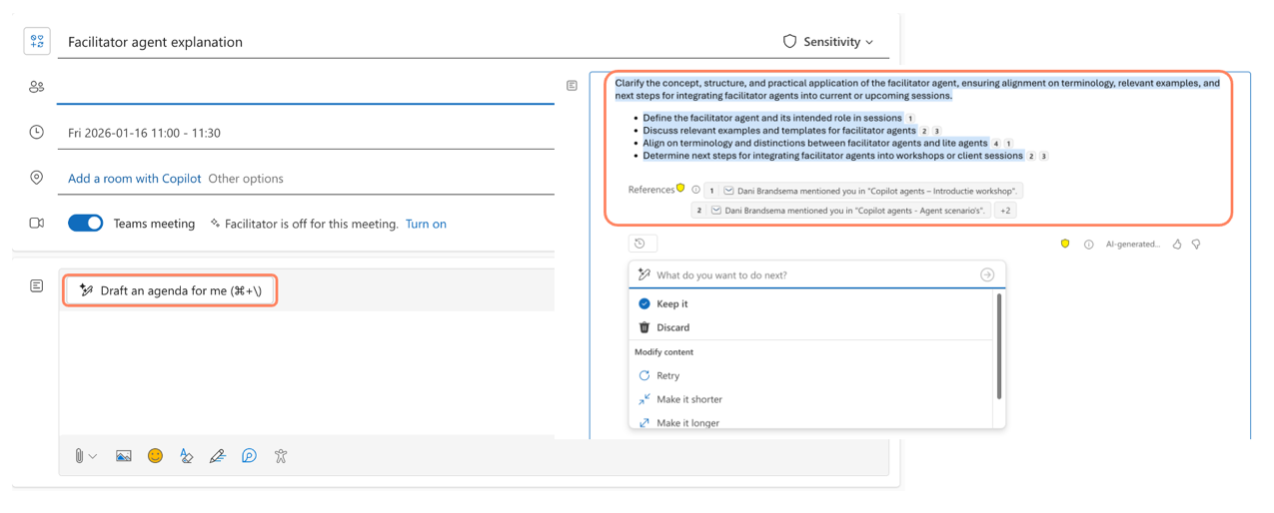Open the Sensitivity dropdown
This screenshot has width=1274, height=513.
pyautogui.click(x=828, y=42)
